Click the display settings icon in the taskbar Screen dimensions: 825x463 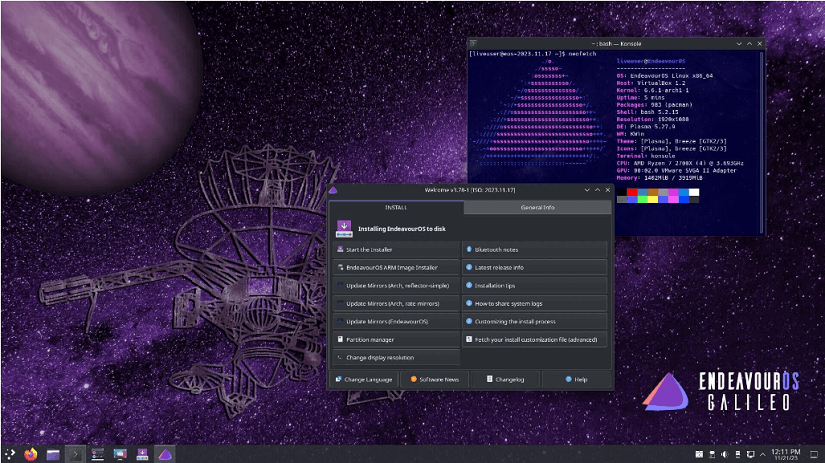click(120, 454)
